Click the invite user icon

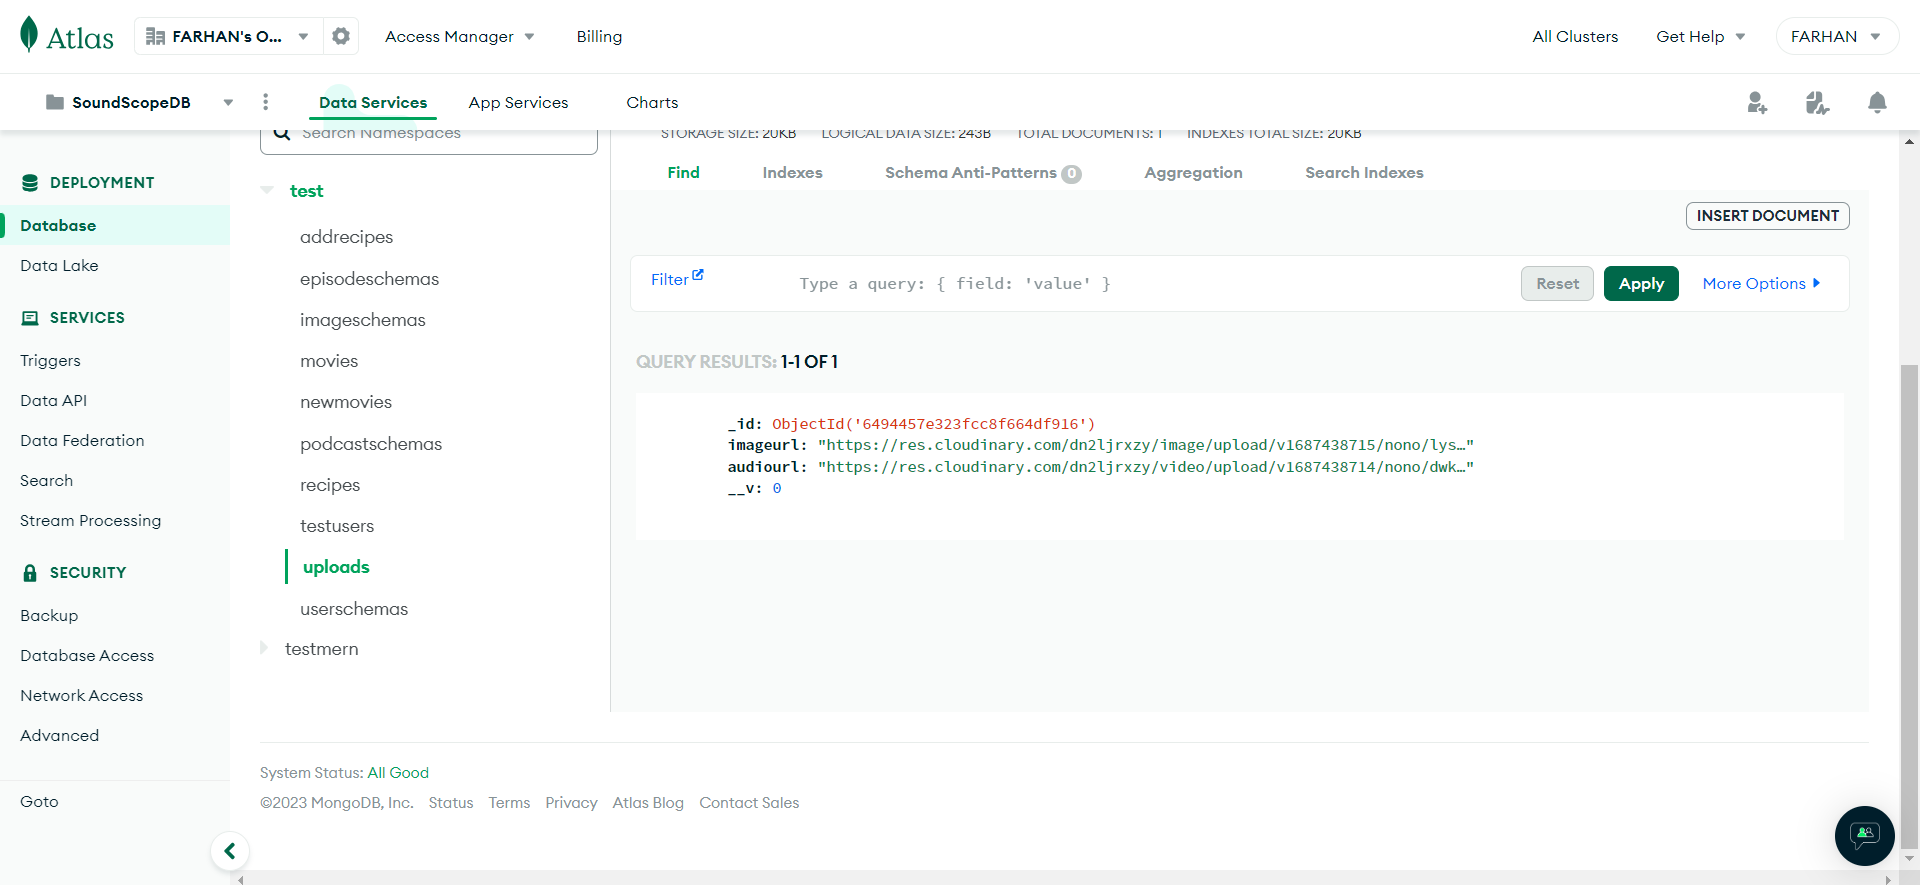(x=1757, y=102)
